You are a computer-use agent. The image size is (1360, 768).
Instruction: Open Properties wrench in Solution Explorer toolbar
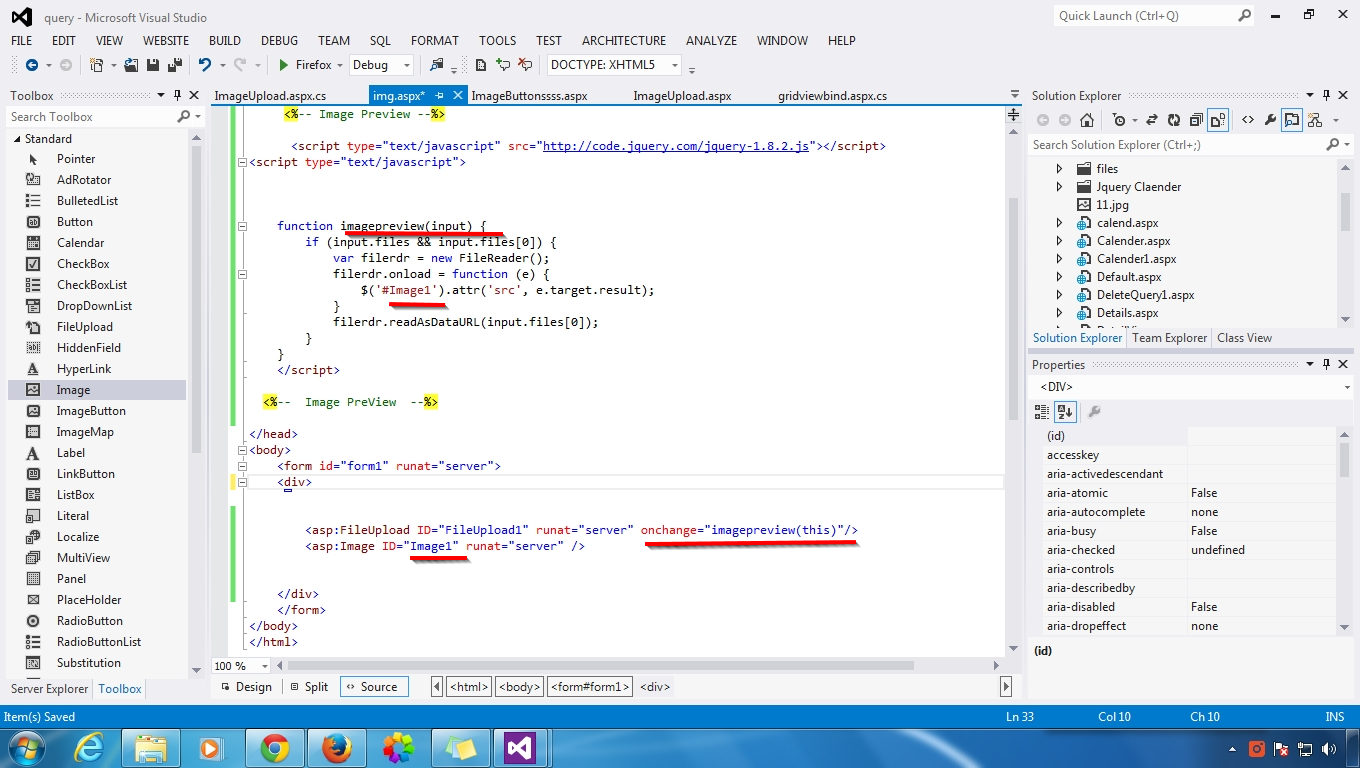point(1270,120)
